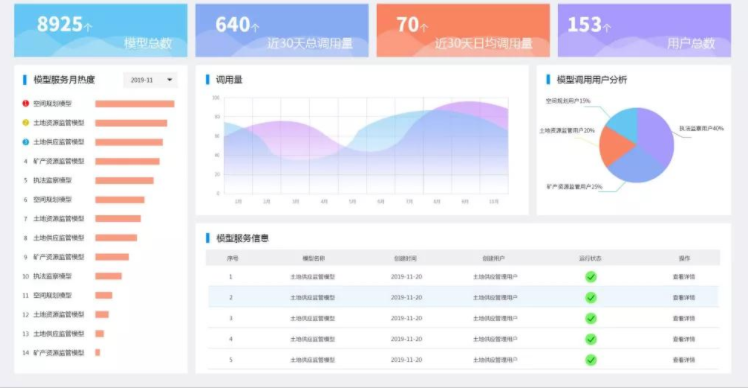Click the 创建时间 column header
The width and height of the screenshot is (749, 390).
point(405,258)
